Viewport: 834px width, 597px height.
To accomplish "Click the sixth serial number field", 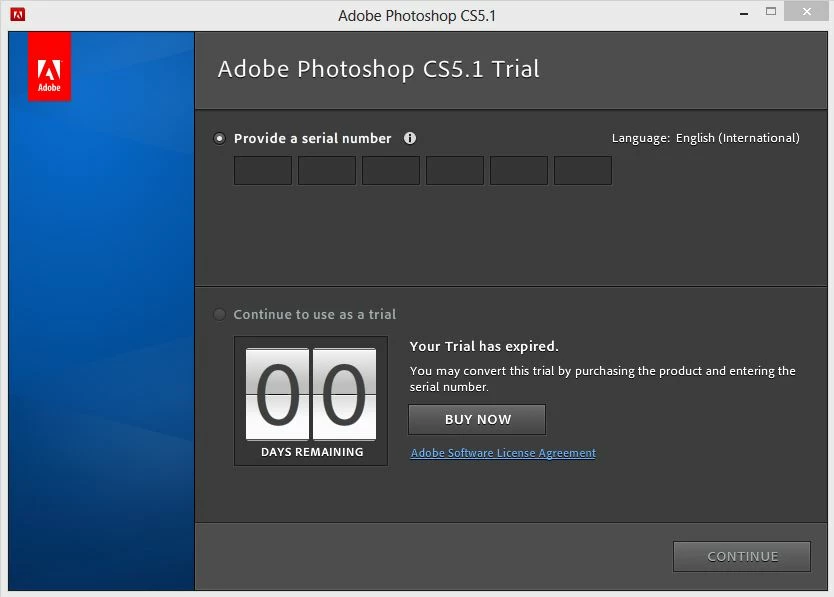I will coord(582,170).
